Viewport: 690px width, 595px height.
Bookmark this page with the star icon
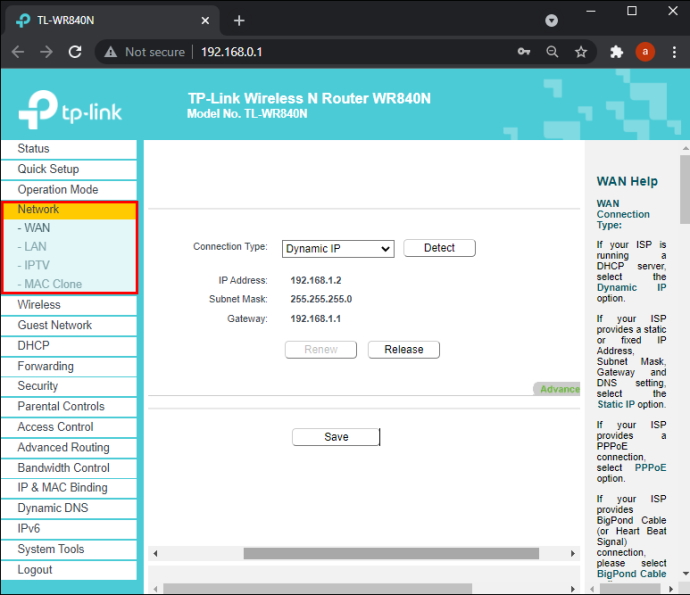point(581,52)
